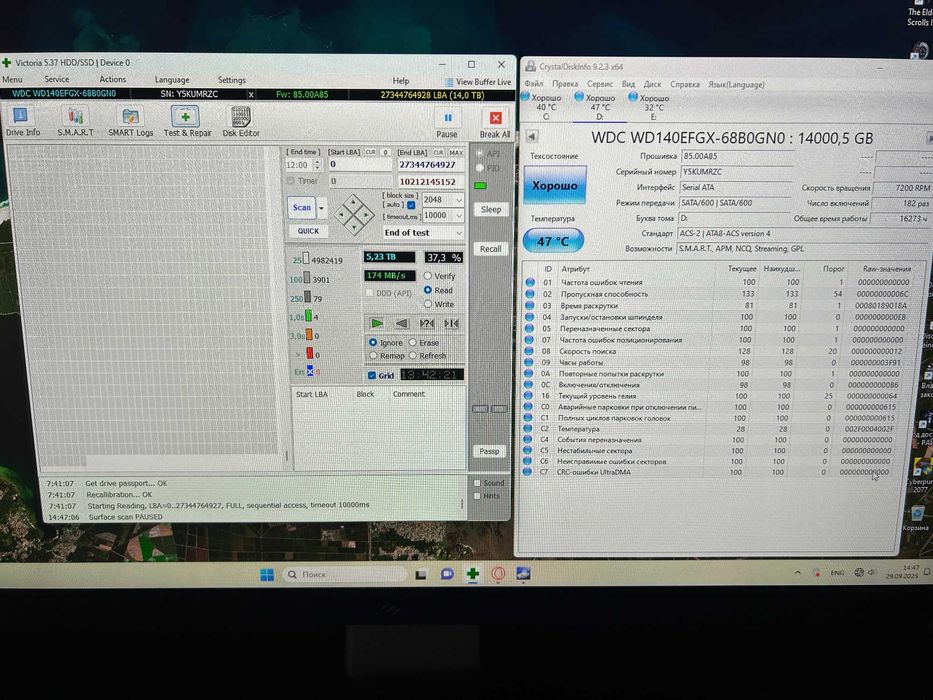This screenshot has width=933, height=700.
Task: Click the reverse scan arrow button
Action: click(x=402, y=323)
